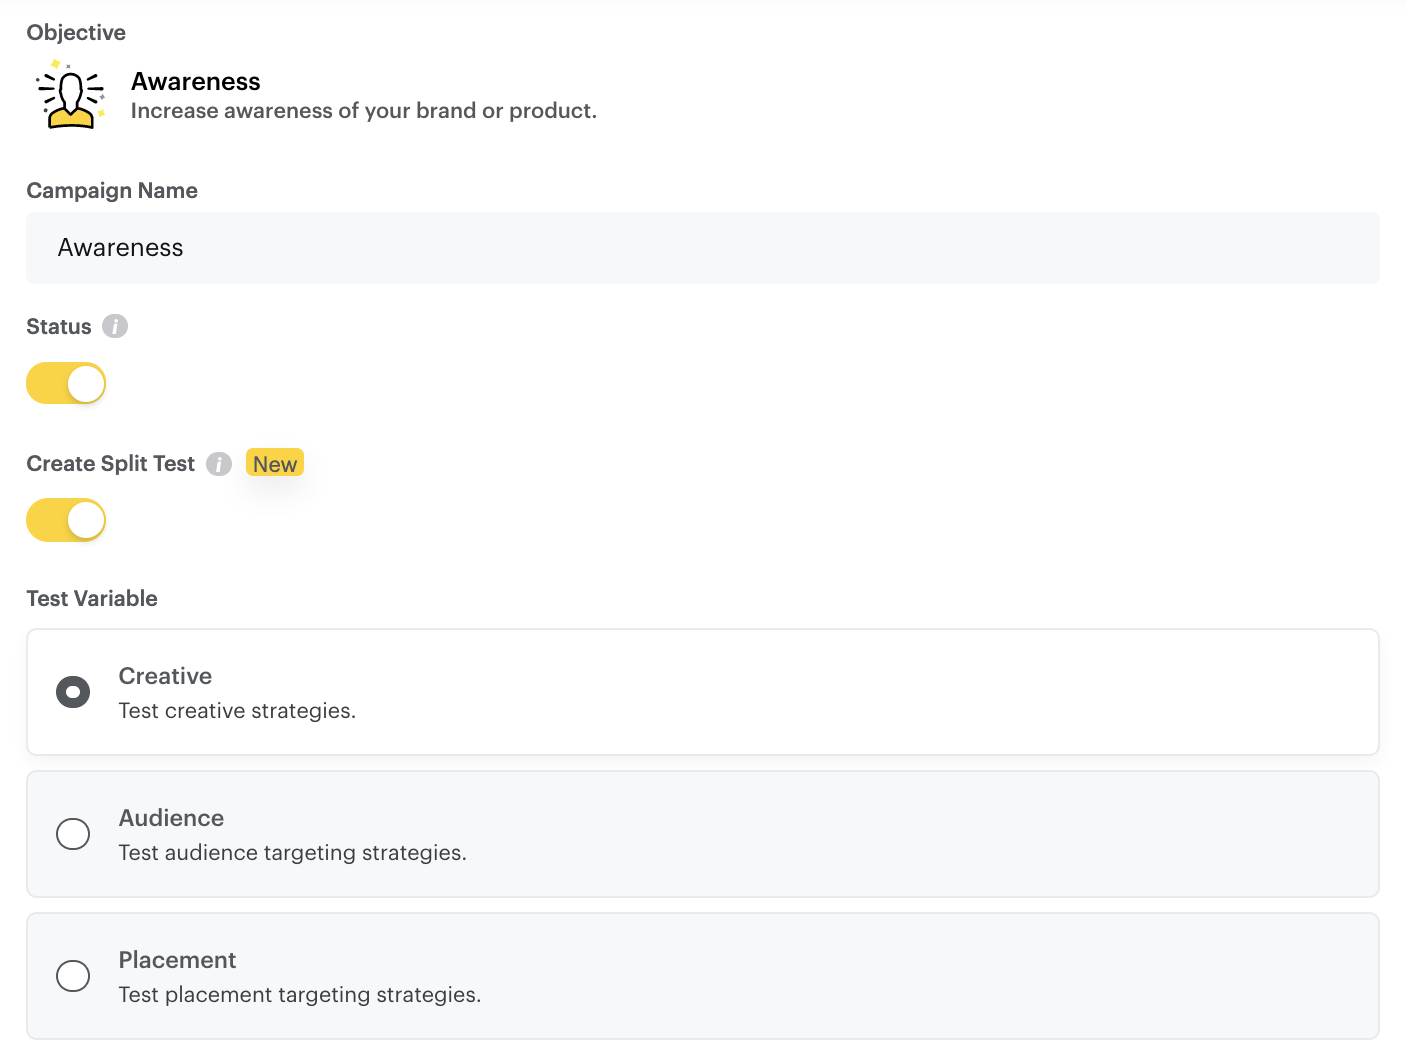Click the Objective section label
The image size is (1406, 1050).
click(x=76, y=33)
